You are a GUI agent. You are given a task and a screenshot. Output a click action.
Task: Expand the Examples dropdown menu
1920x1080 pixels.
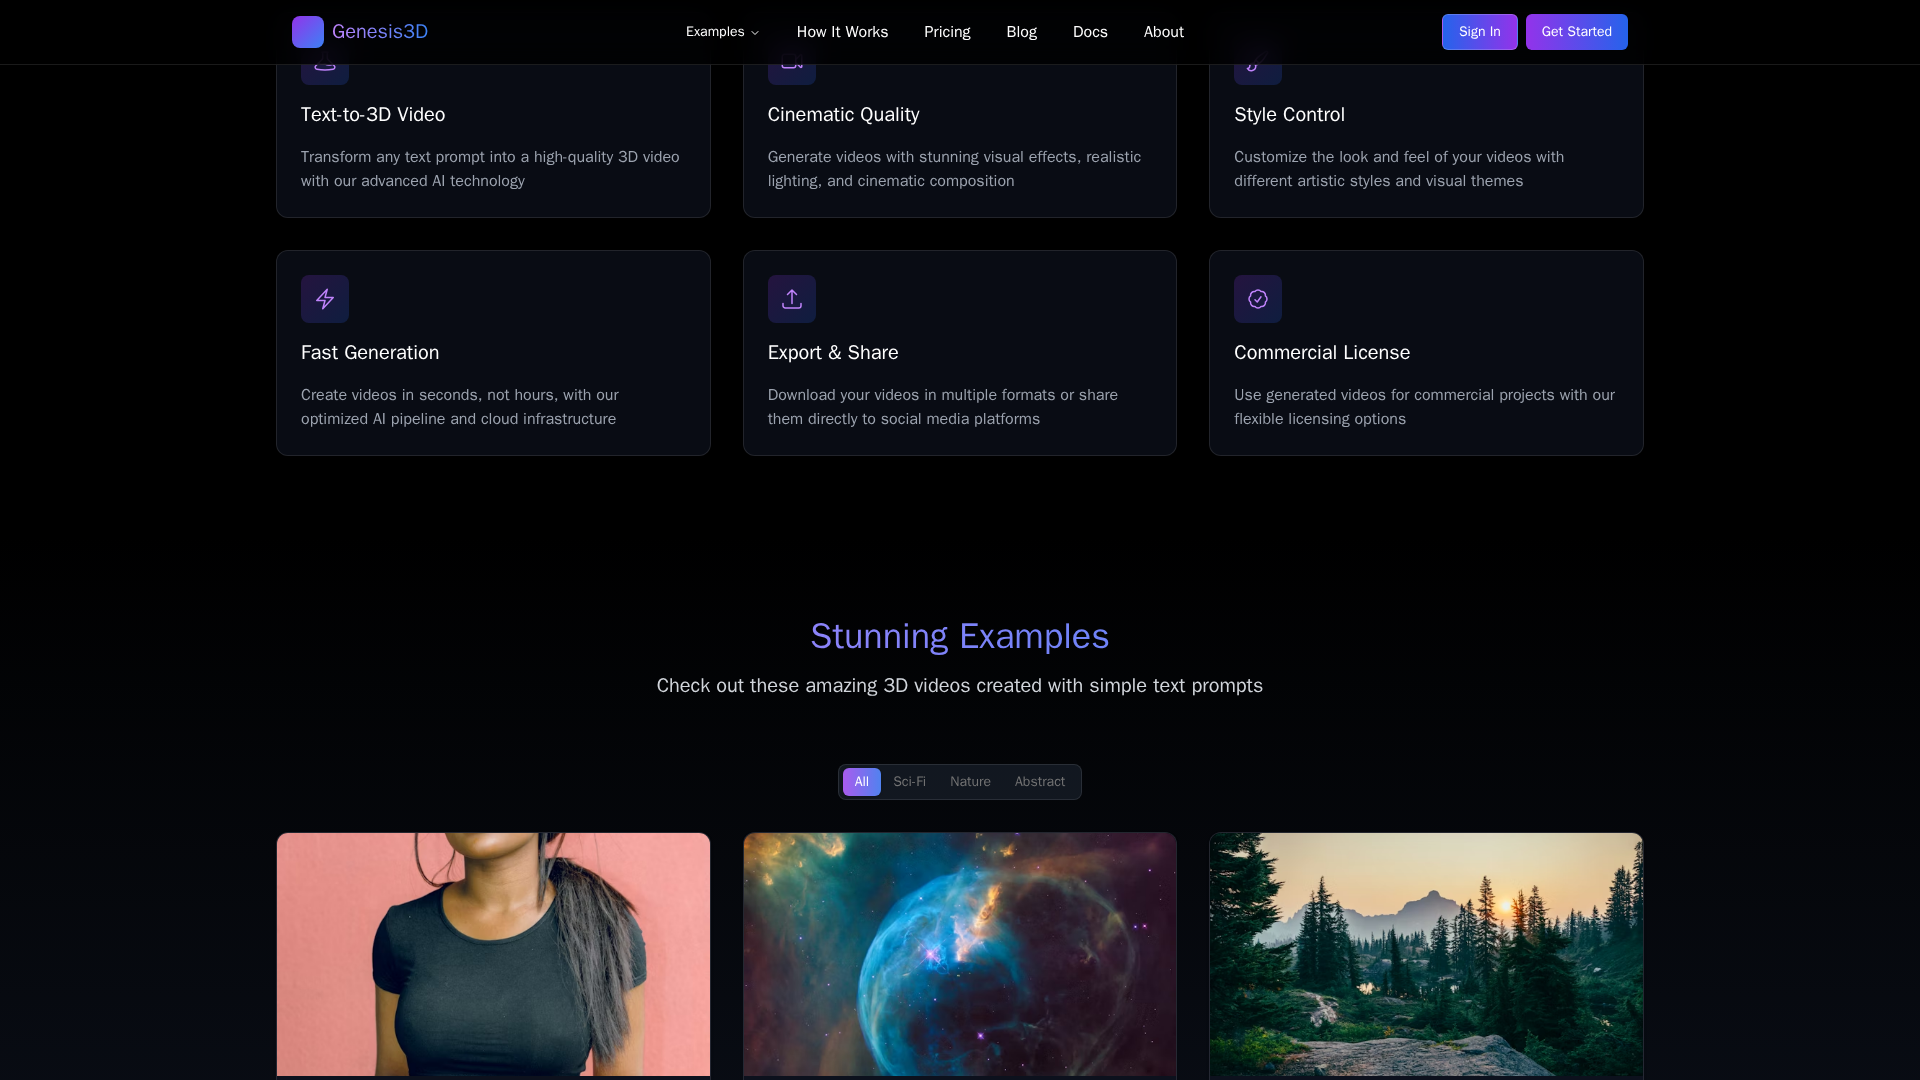click(722, 32)
